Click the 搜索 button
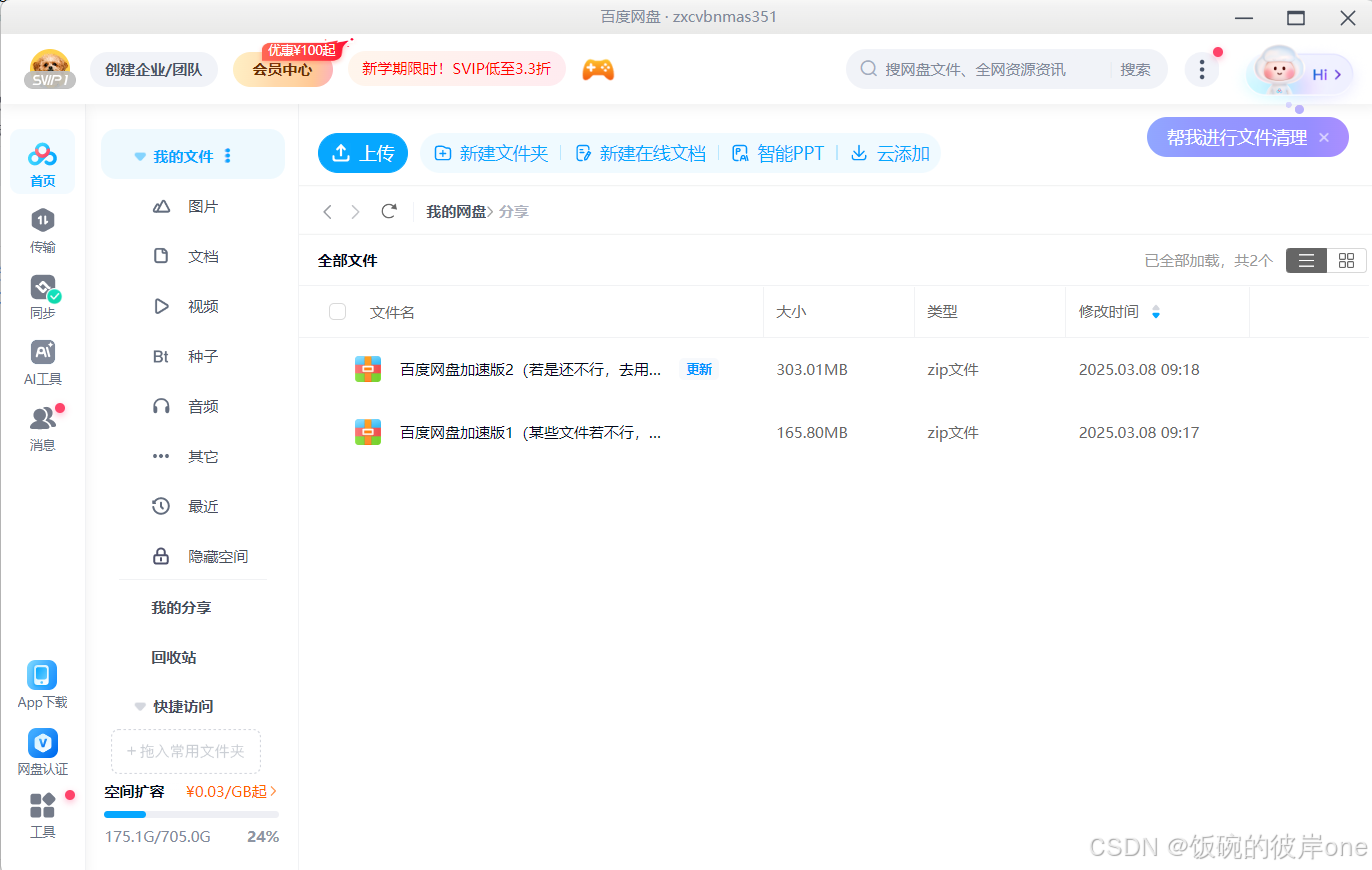 [x=1135, y=70]
